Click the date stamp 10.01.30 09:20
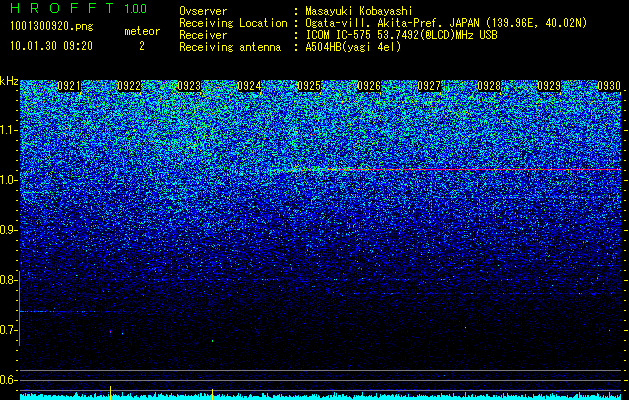 pyautogui.click(x=51, y=46)
